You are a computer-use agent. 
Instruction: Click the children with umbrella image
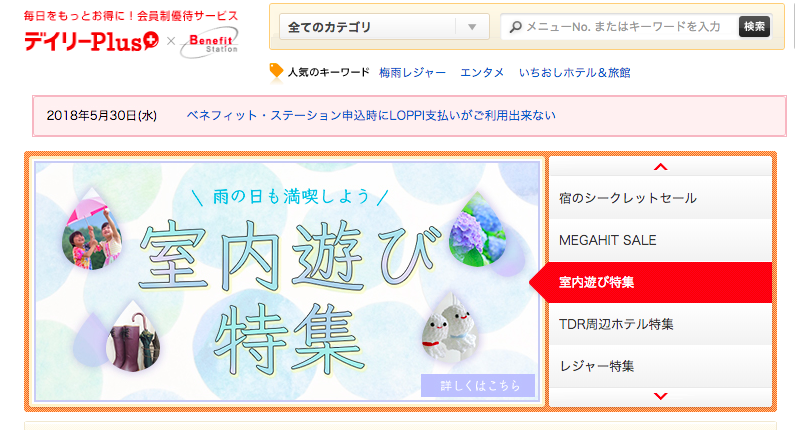pyautogui.click(x=92, y=229)
